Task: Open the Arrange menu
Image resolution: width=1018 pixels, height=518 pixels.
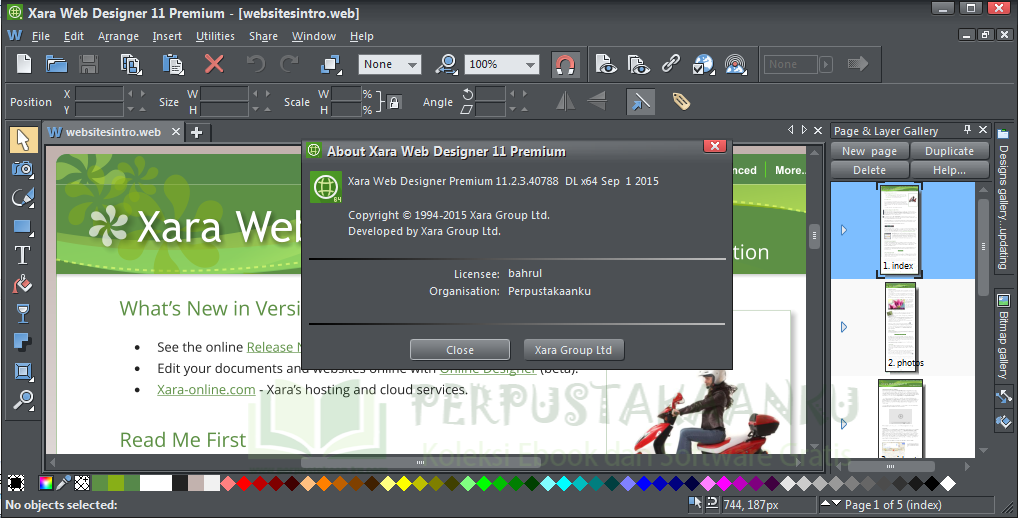Action: click(x=118, y=36)
